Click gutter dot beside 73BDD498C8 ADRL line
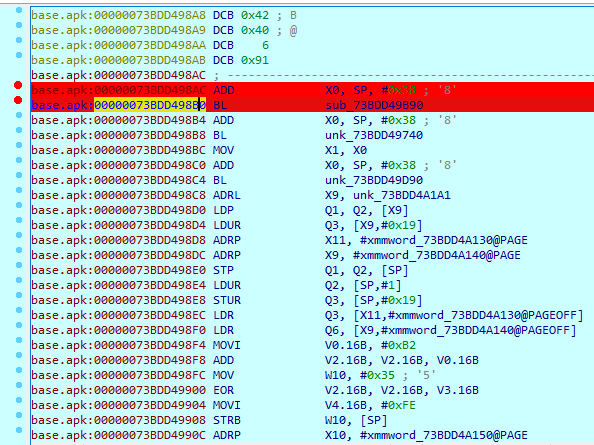The height and width of the screenshot is (445, 594). coord(19,190)
